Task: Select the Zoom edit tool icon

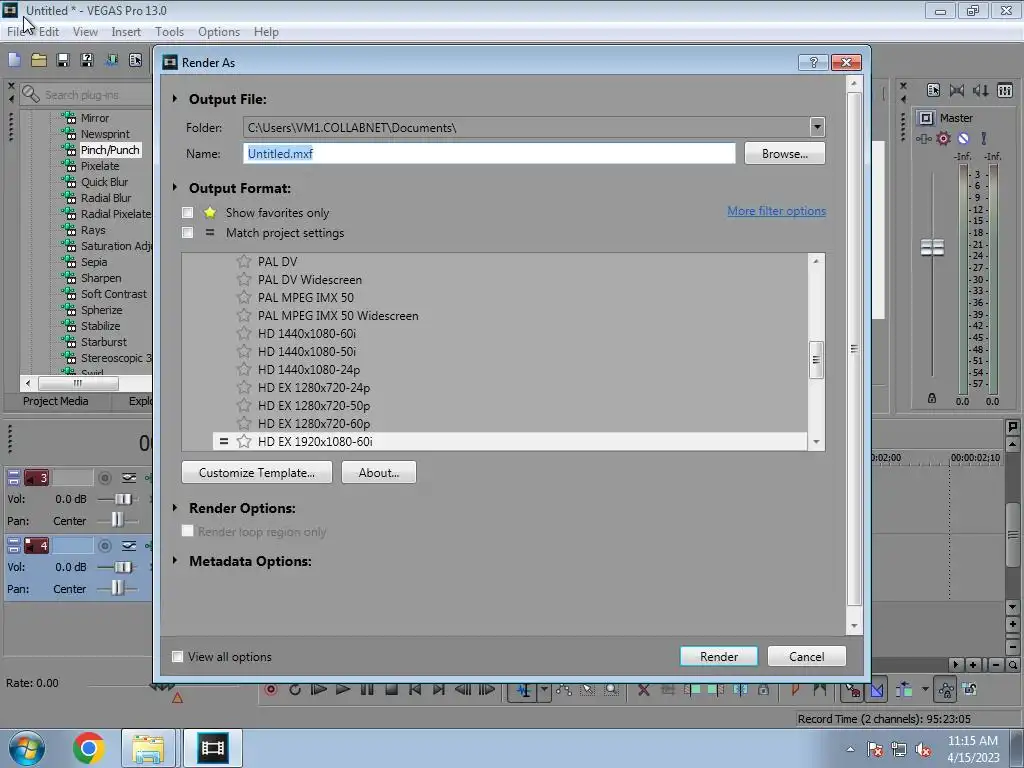Action: click(611, 690)
